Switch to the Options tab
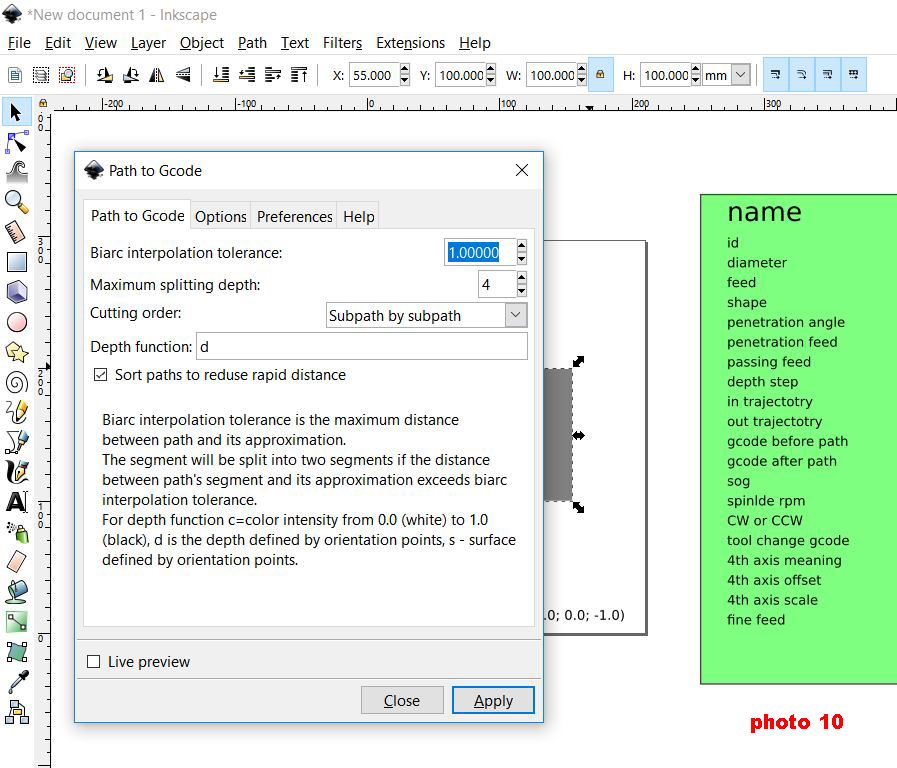 tap(221, 217)
